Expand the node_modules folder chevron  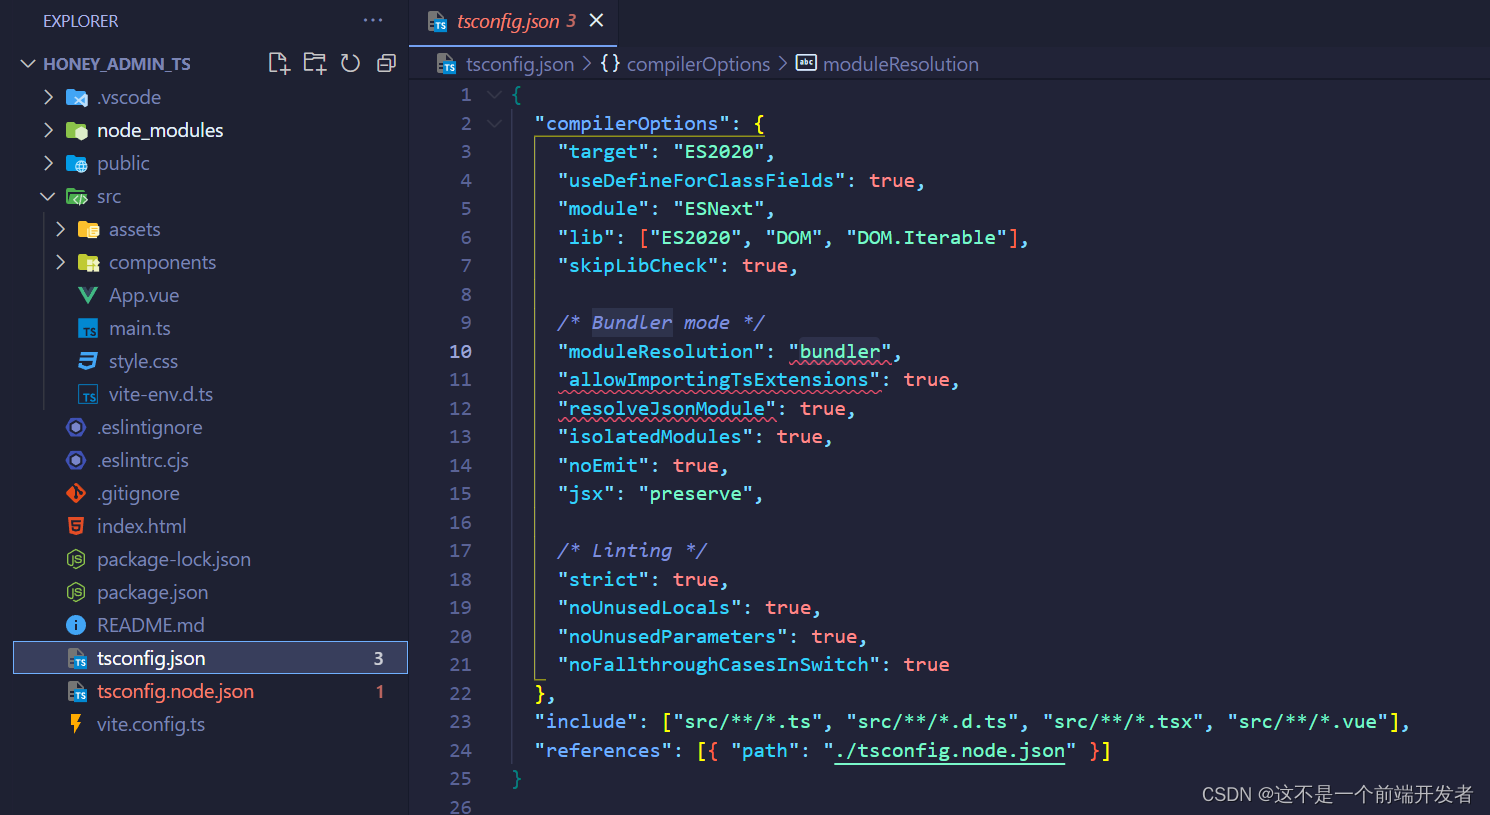pos(48,130)
